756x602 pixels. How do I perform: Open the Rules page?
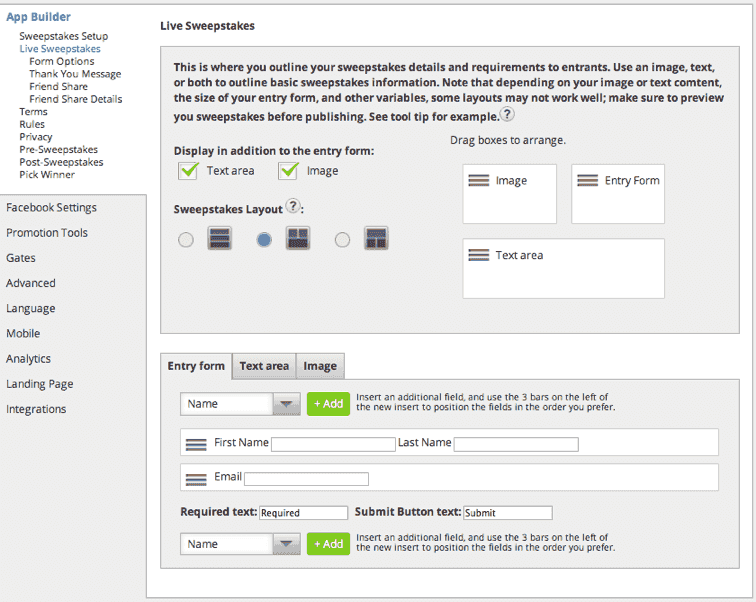[32, 124]
